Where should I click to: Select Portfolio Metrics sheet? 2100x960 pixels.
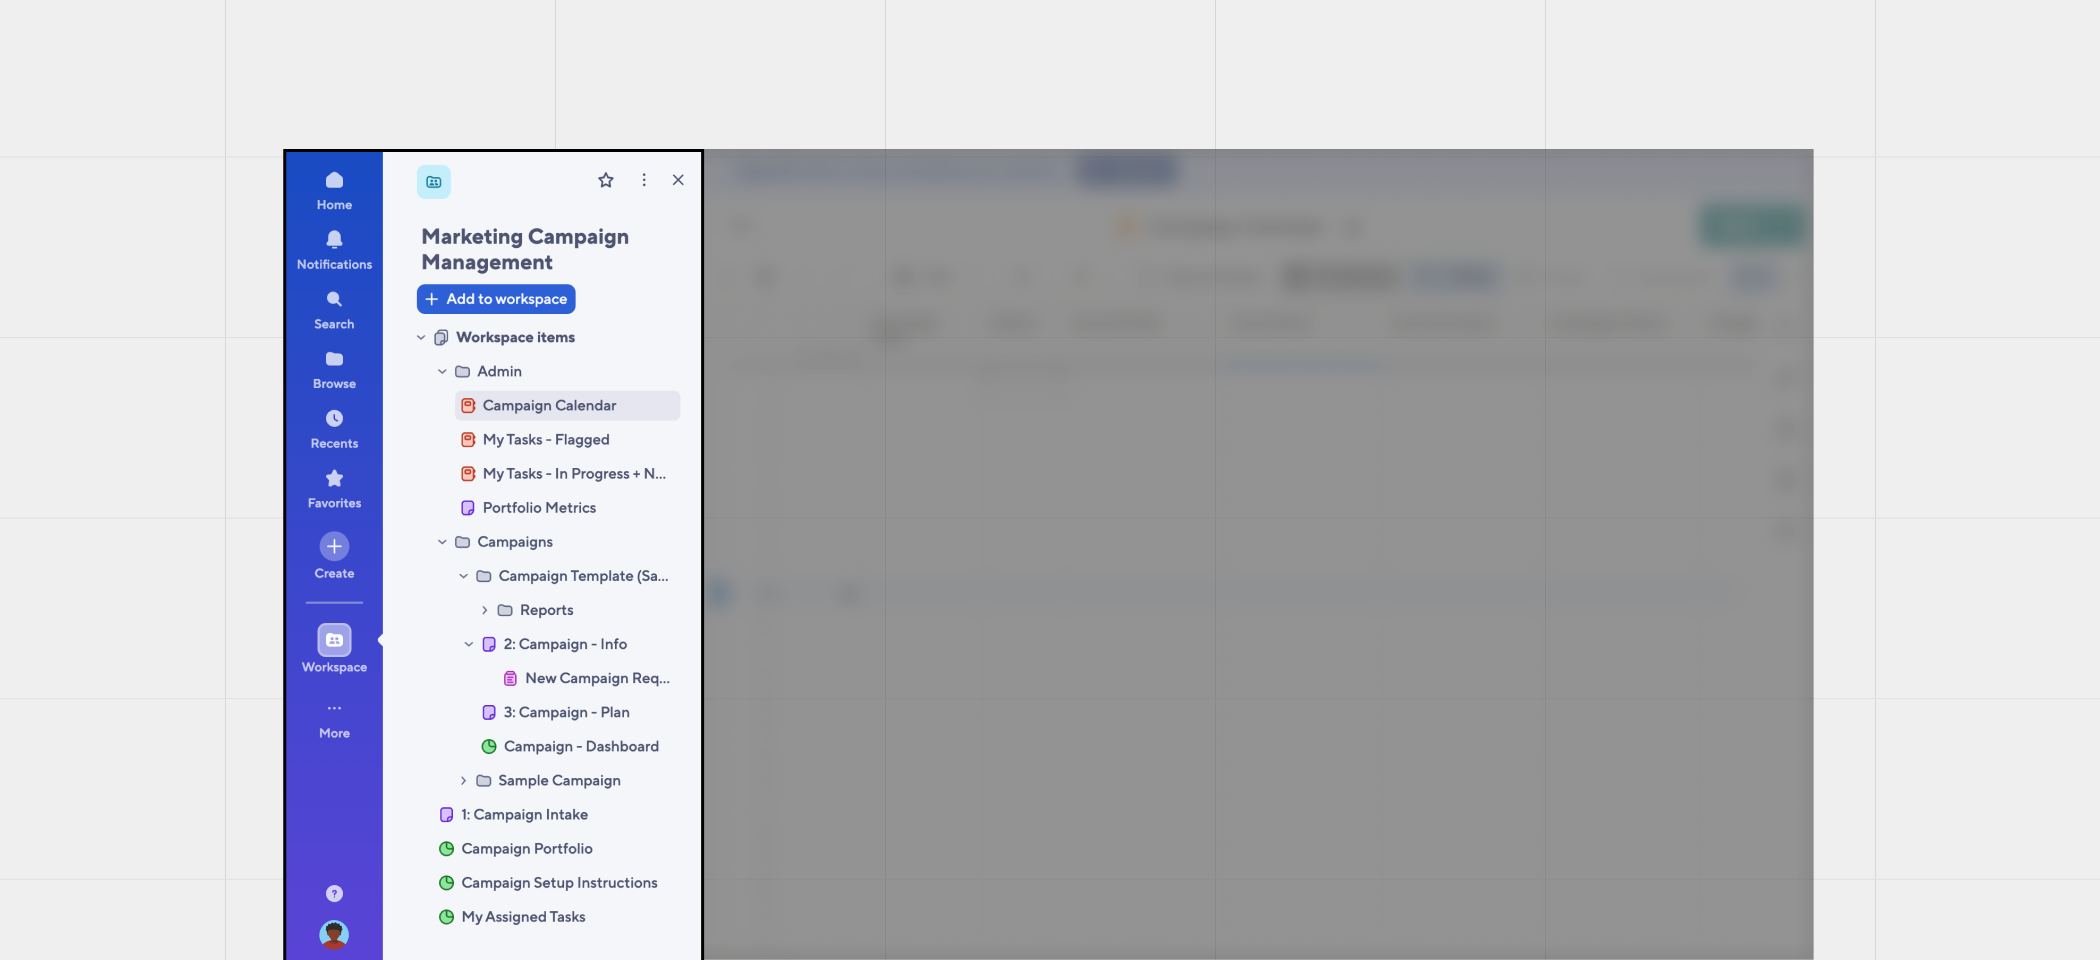[x=539, y=508]
